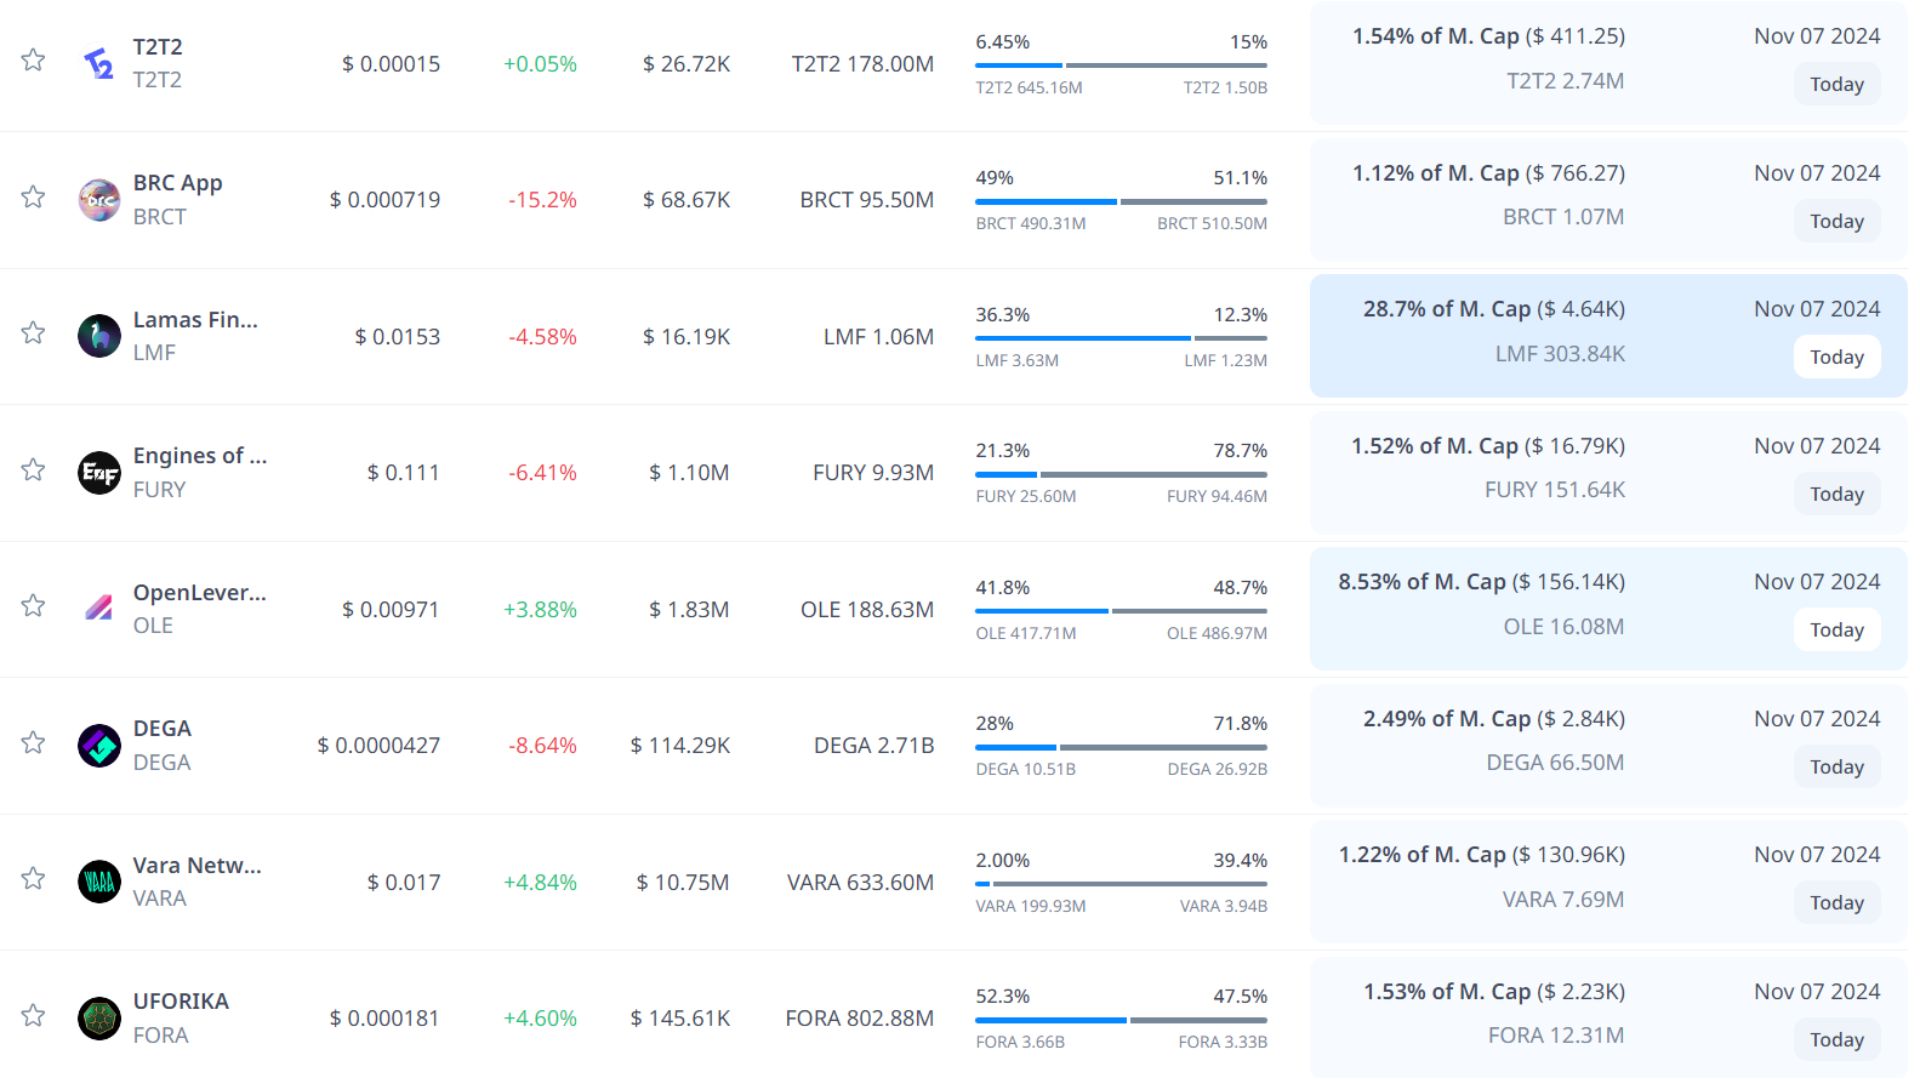Click the LMF 28.7% of M. Cap card
1920x1080 pixels.
(1493, 332)
